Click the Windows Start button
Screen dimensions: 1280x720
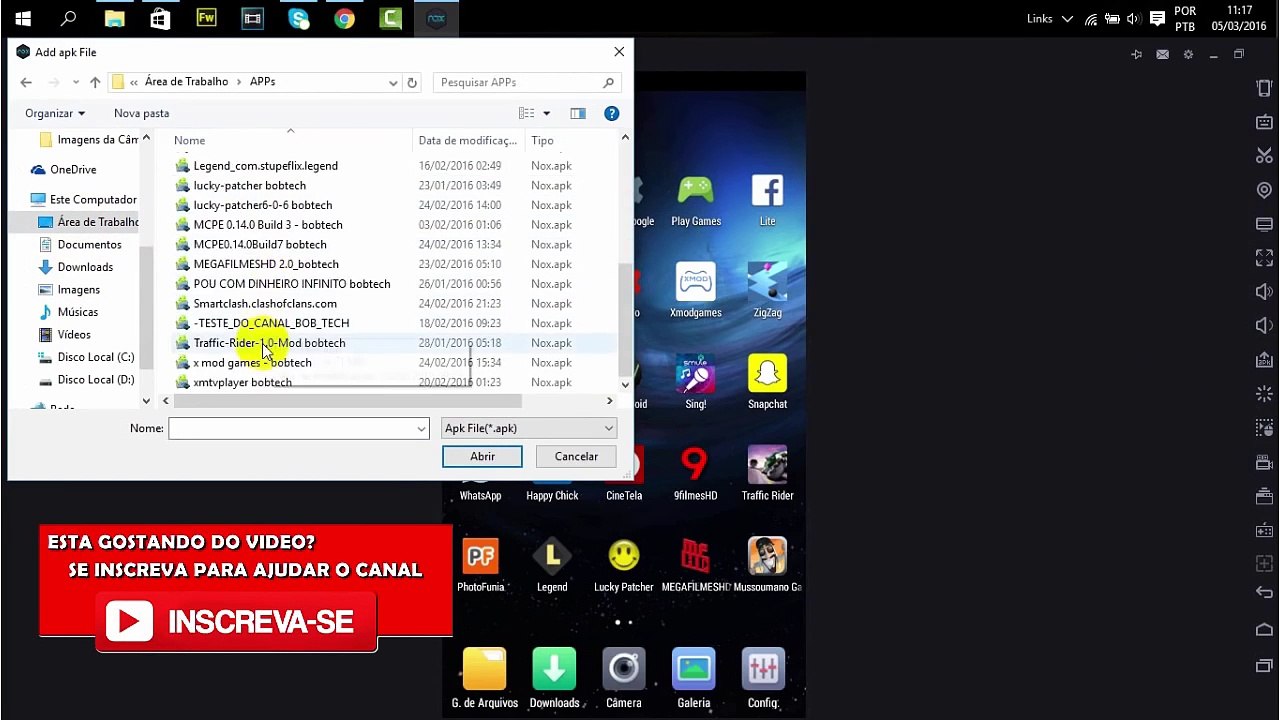[22, 18]
